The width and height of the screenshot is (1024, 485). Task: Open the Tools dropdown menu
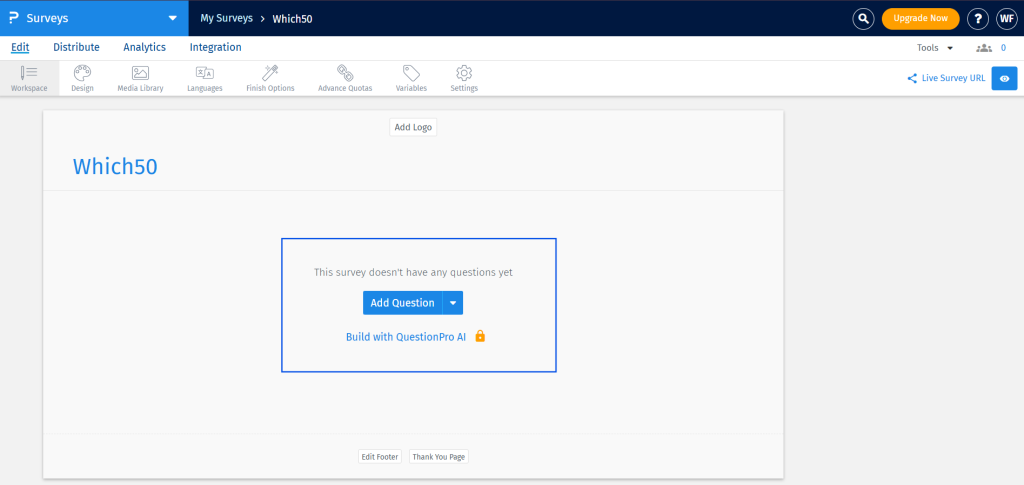[935, 47]
